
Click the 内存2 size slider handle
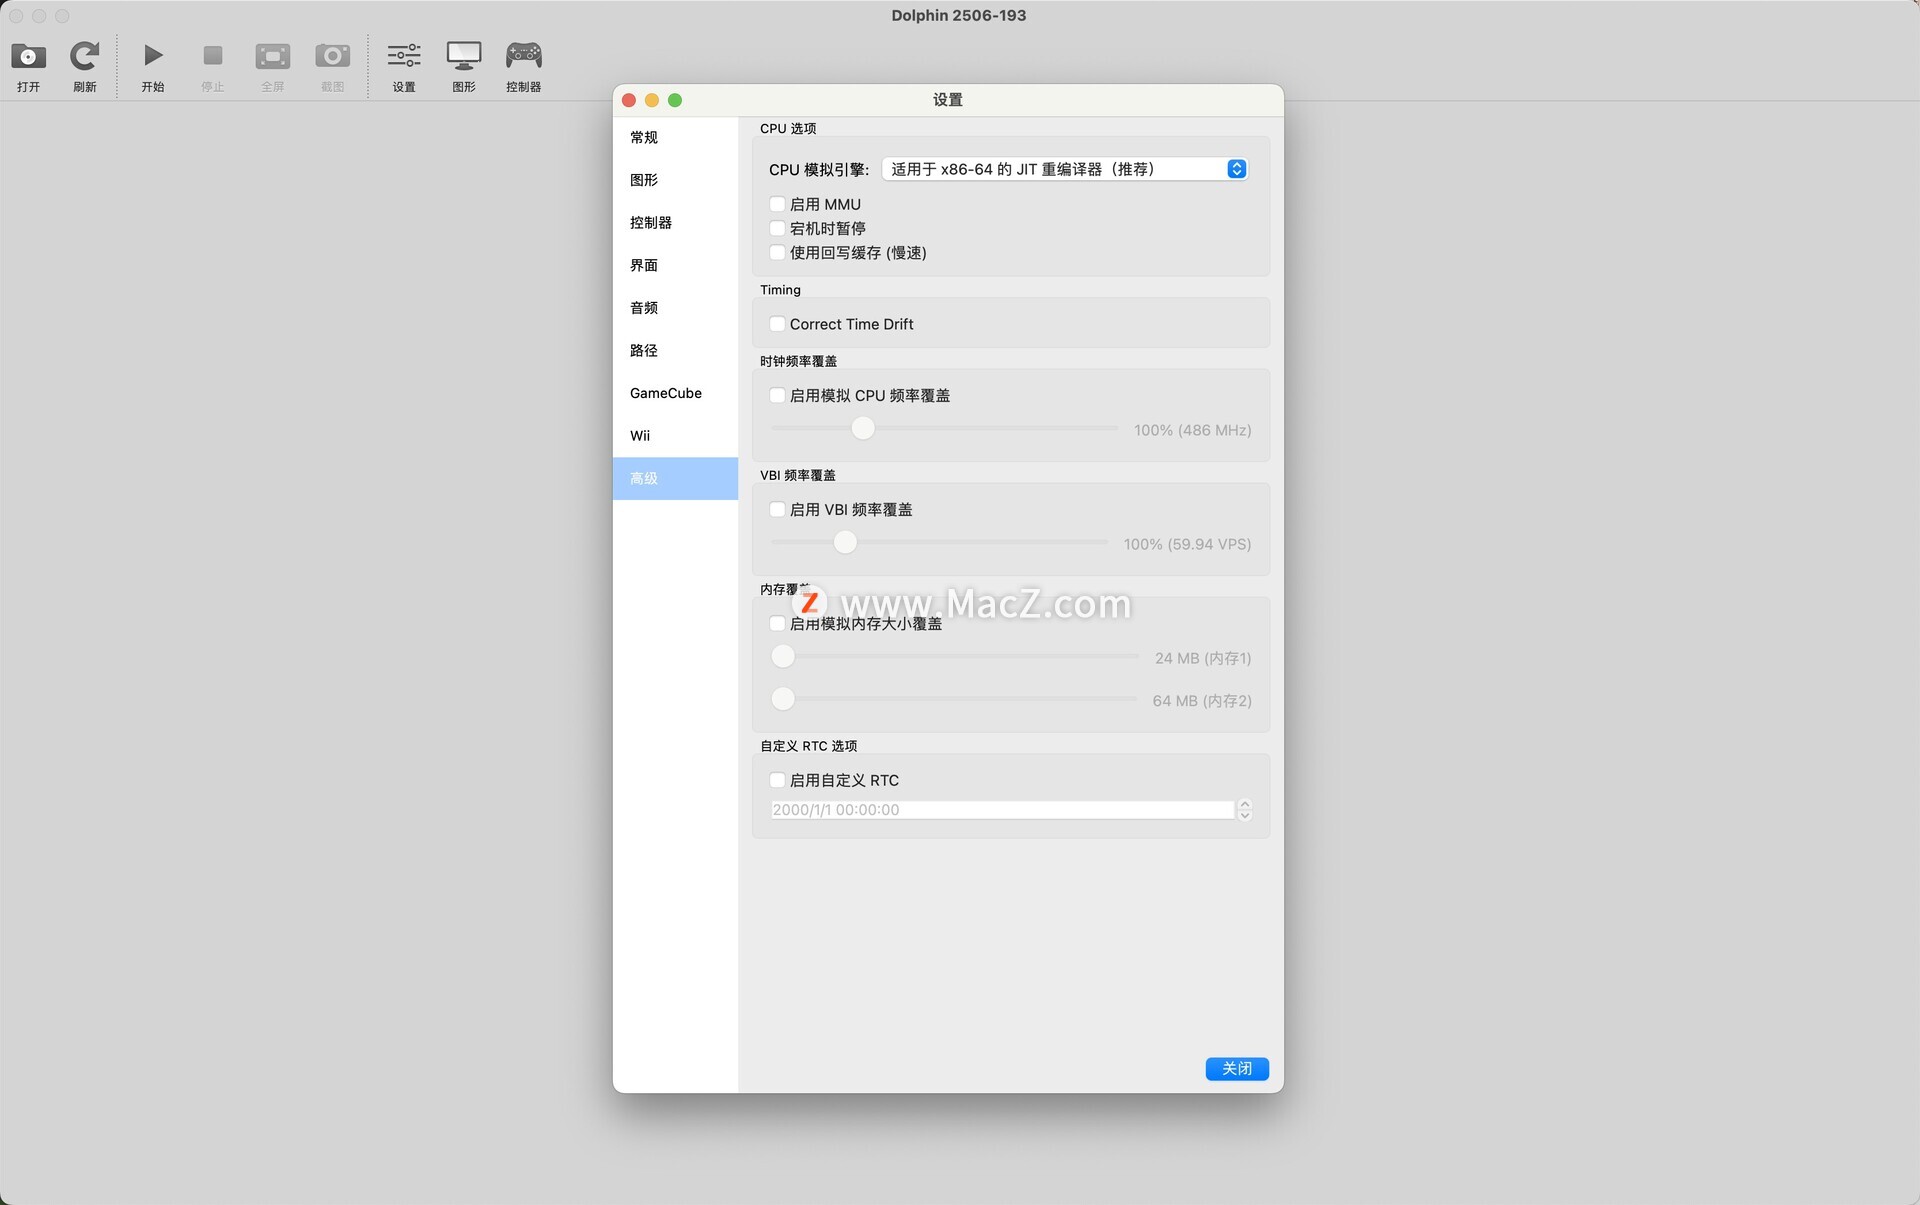pos(783,699)
